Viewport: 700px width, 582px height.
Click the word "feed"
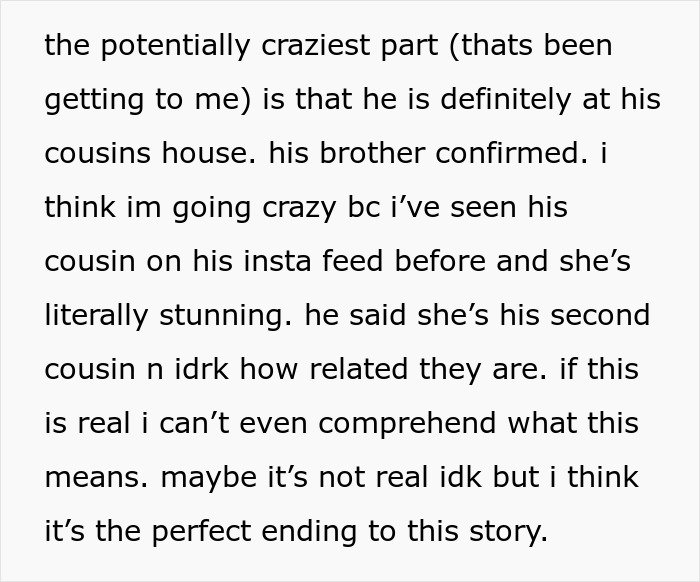(x=368, y=261)
